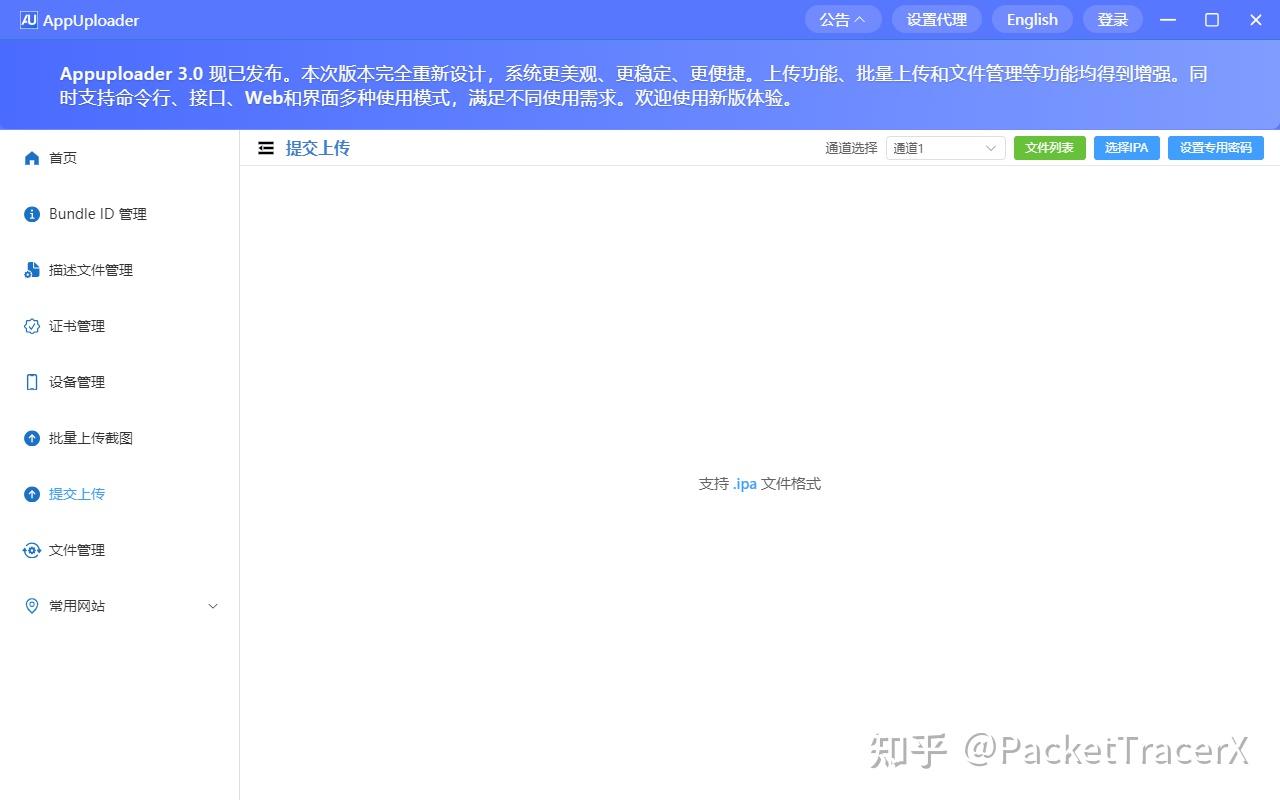Click the home icon beside 首页
Screen dimensions: 1280x800
click(x=32, y=158)
